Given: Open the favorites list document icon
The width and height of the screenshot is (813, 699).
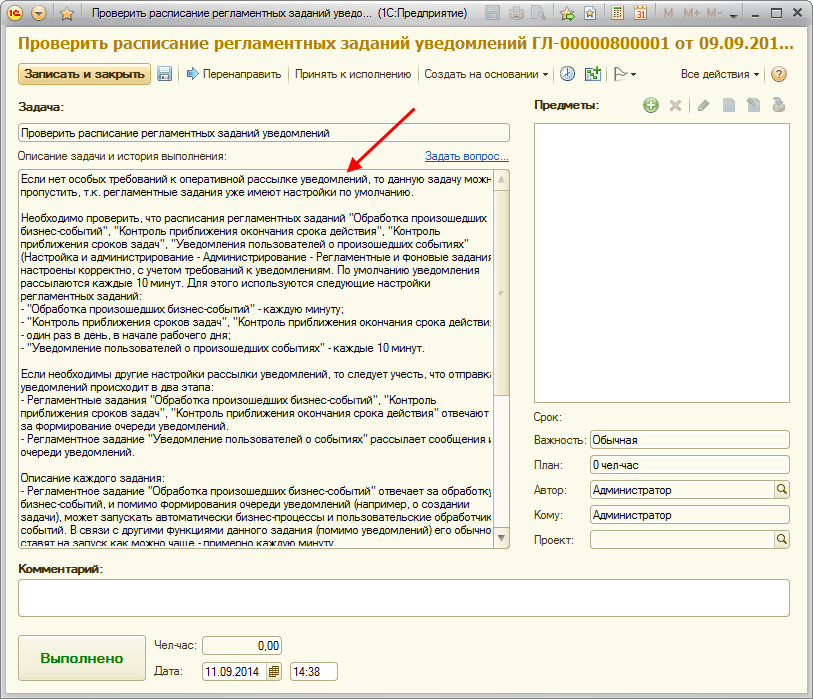Looking at the screenshot, I should 590,13.
